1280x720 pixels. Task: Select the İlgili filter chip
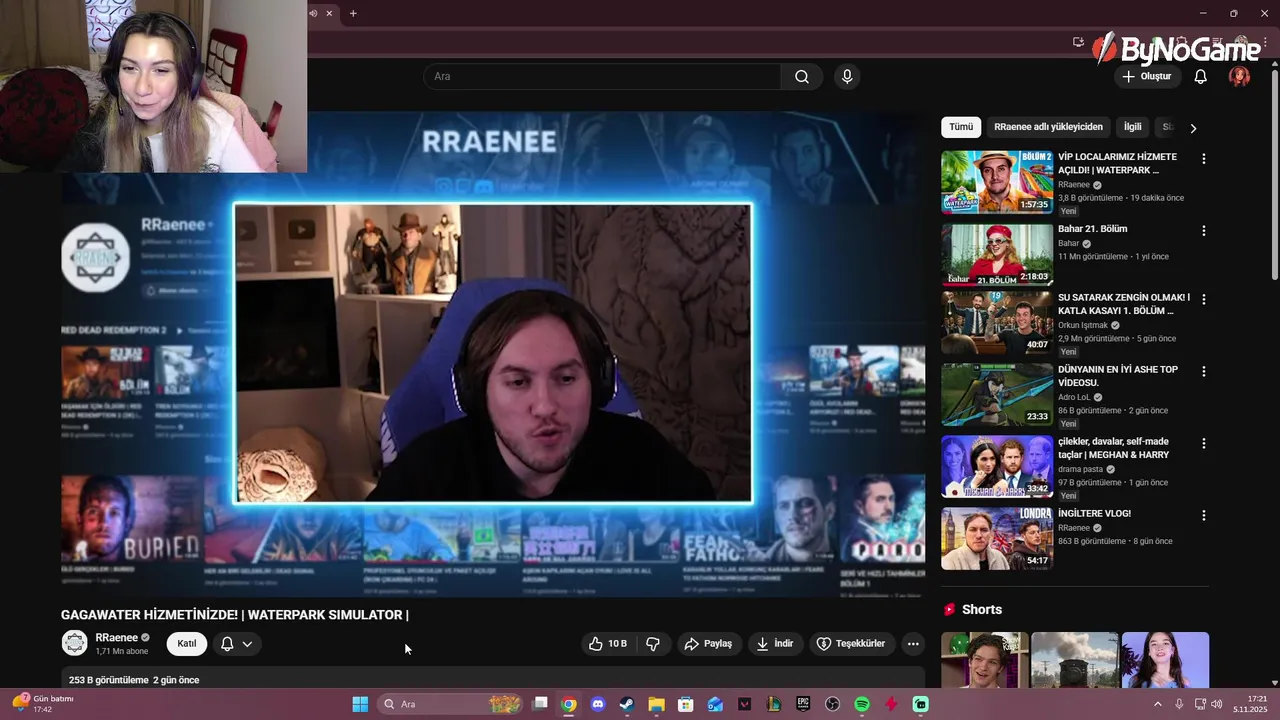(x=1132, y=127)
